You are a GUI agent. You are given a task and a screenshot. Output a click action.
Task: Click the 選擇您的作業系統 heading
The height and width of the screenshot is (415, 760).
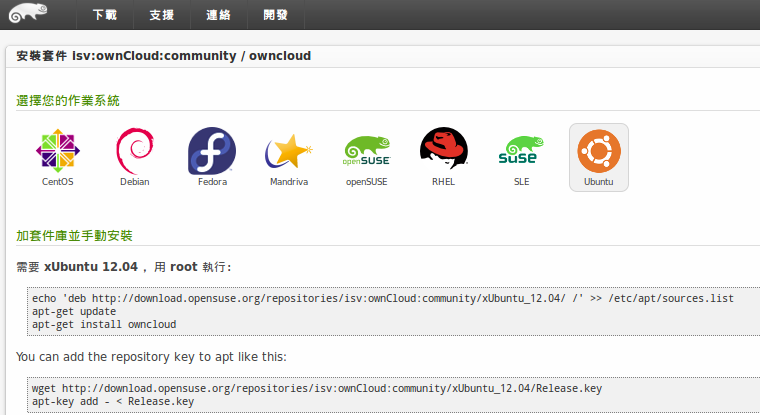click(x=68, y=101)
